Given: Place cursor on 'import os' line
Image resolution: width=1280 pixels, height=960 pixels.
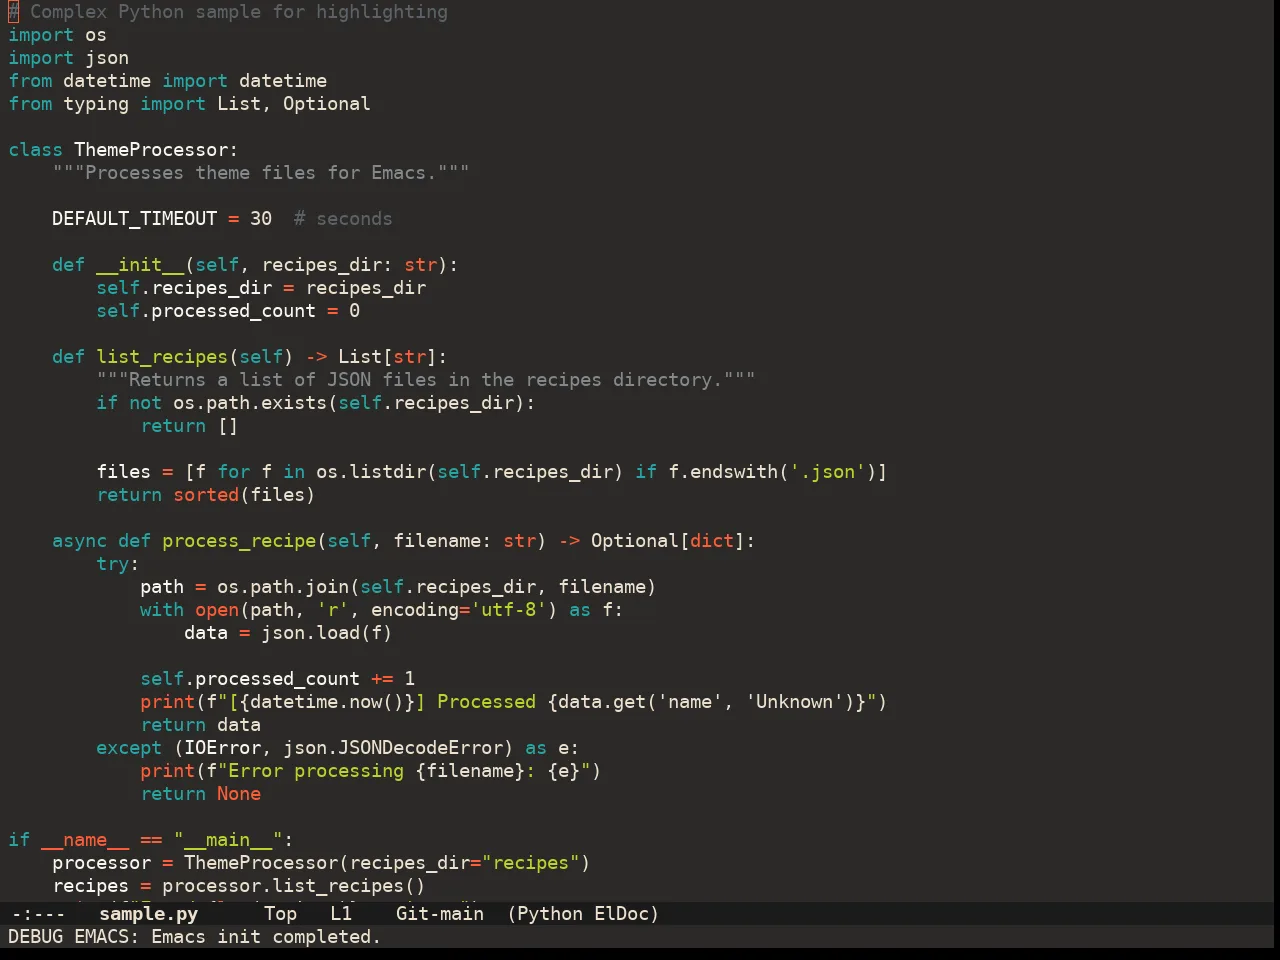Looking at the screenshot, I should click(57, 35).
